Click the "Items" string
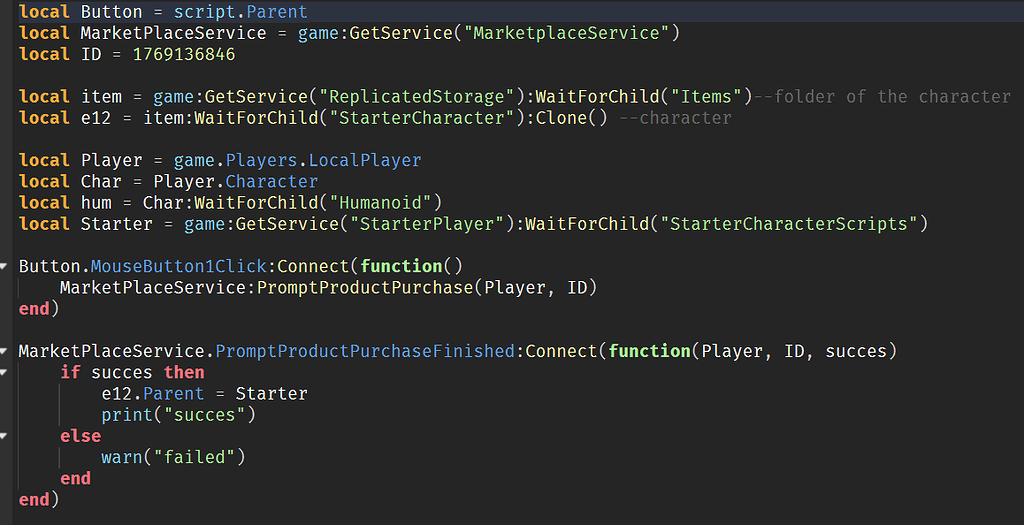1024x525 pixels. [707, 97]
